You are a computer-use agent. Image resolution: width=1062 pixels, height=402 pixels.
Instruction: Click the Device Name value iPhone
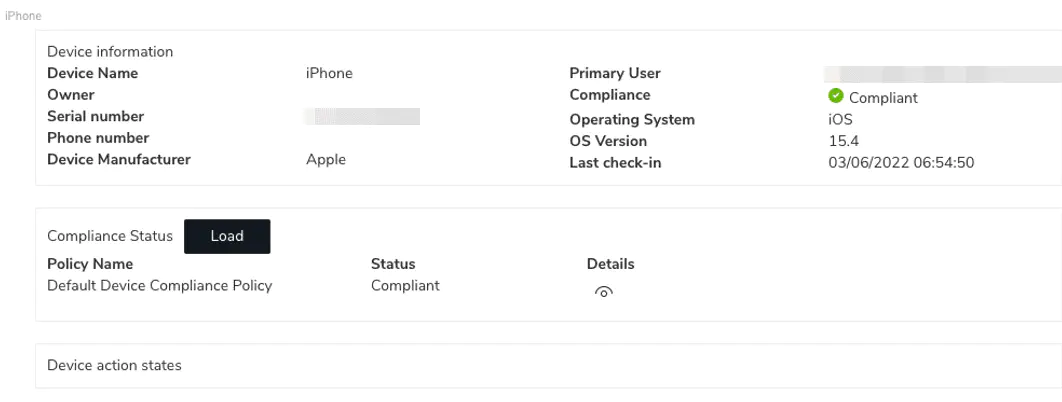click(x=329, y=73)
